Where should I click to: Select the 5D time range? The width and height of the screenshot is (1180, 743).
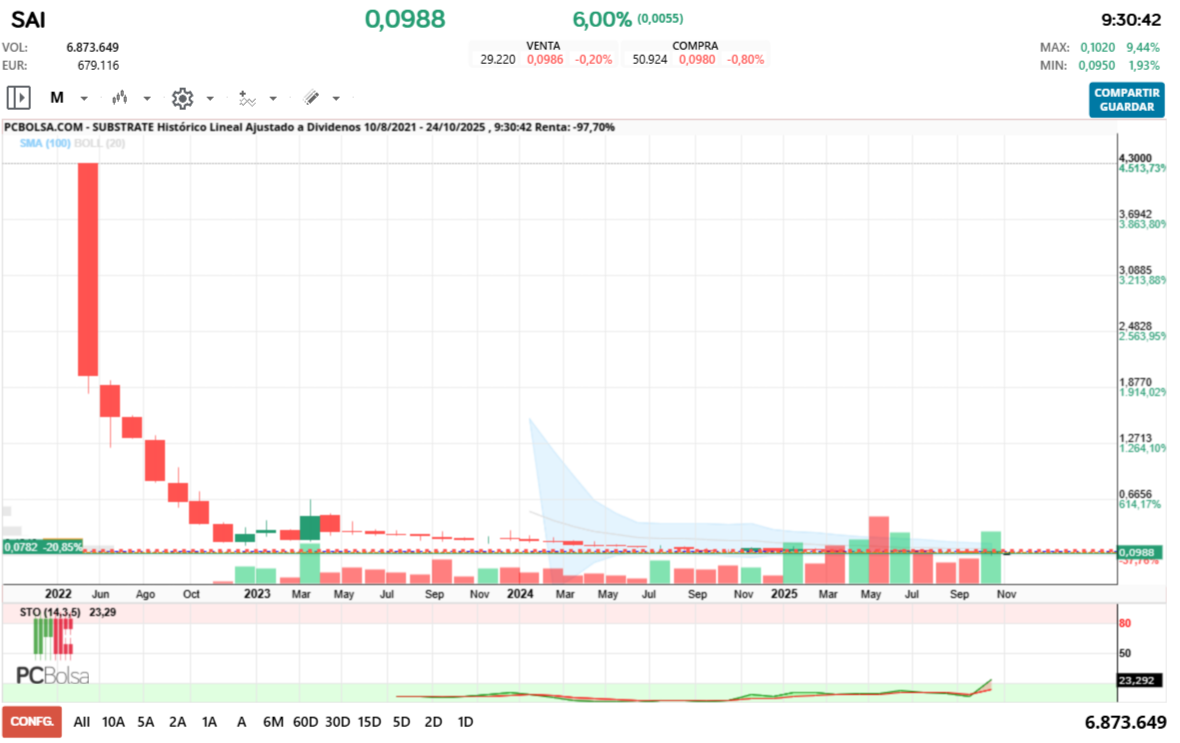tap(401, 722)
